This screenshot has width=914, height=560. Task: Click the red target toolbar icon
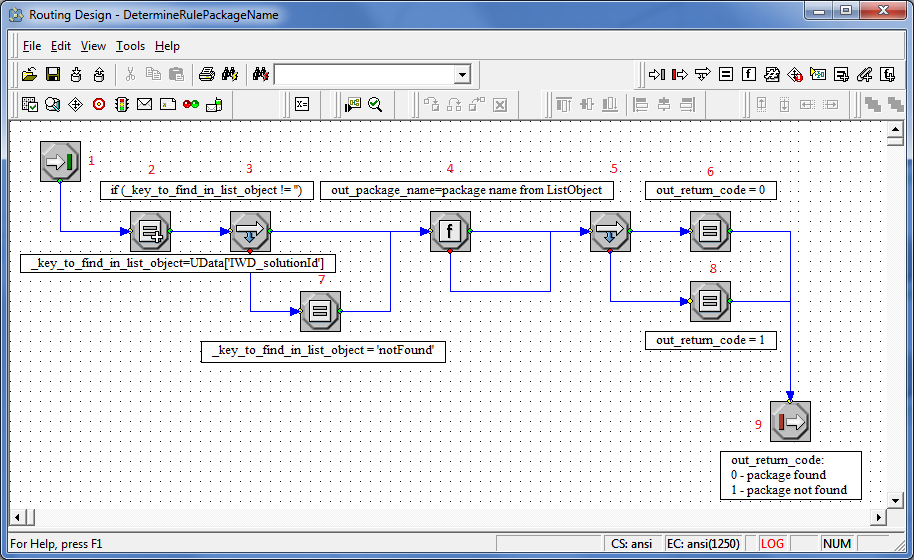[98, 104]
